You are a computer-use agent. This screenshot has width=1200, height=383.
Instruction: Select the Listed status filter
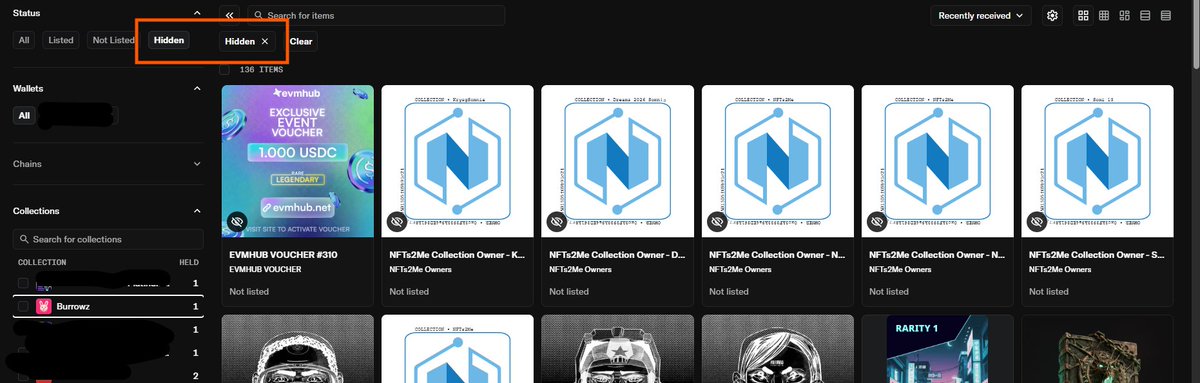click(61, 40)
